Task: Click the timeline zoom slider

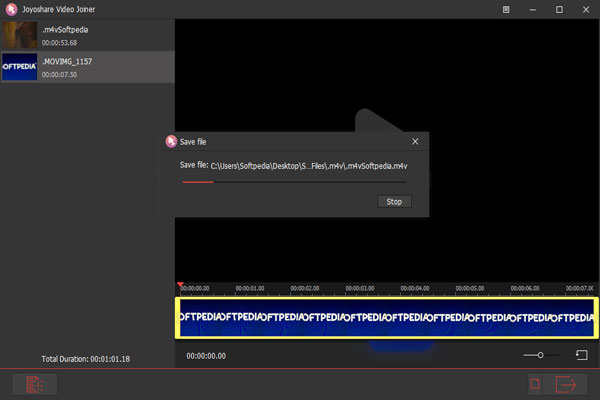Action: pyautogui.click(x=541, y=355)
